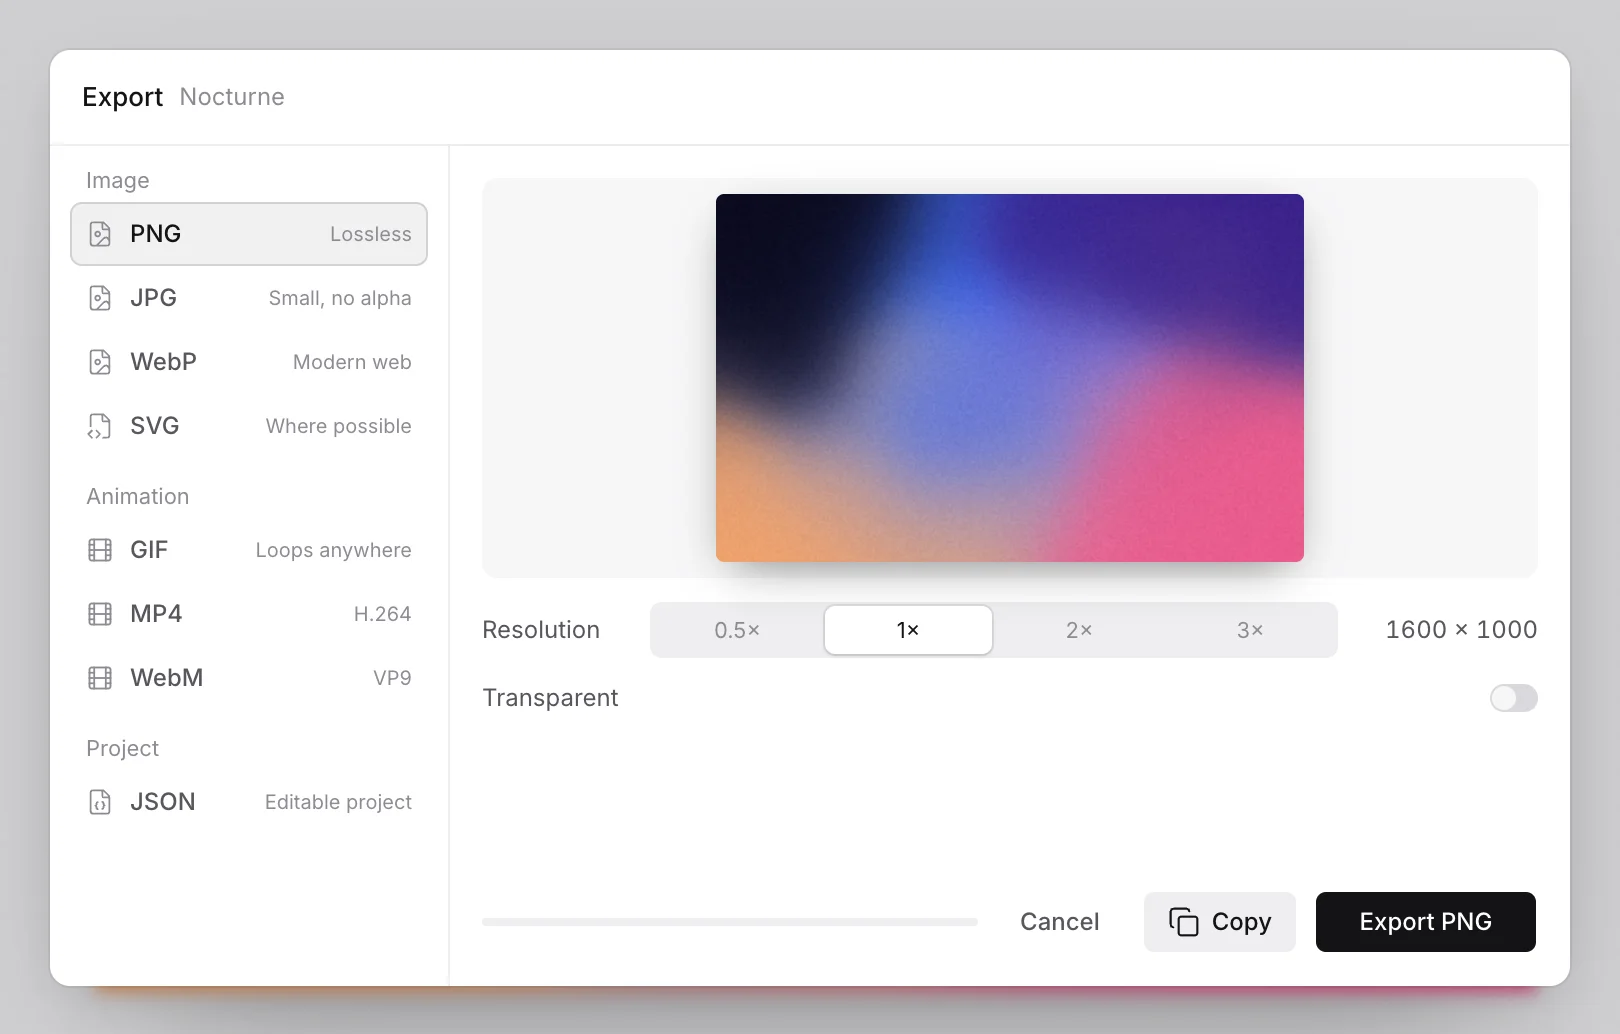Set resolution to 3×
This screenshot has width=1620, height=1034.
coord(1250,630)
